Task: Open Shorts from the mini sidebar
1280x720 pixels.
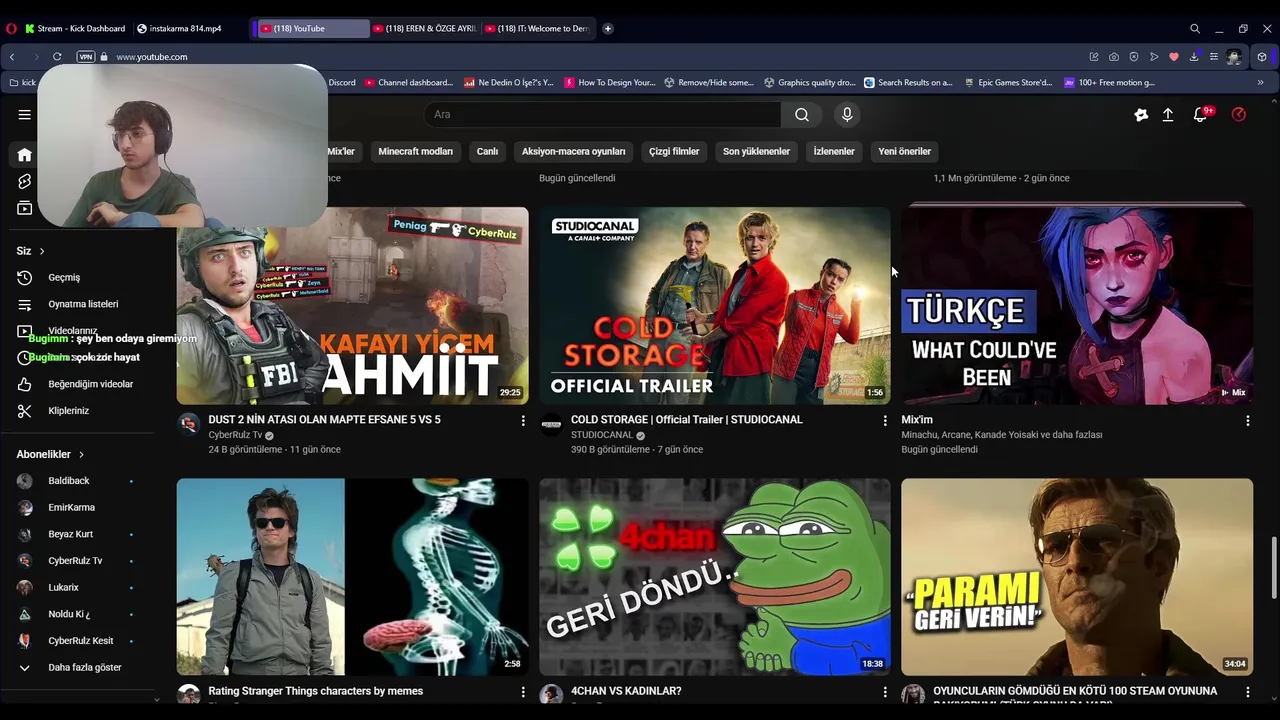Action: click(x=24, y=181)
